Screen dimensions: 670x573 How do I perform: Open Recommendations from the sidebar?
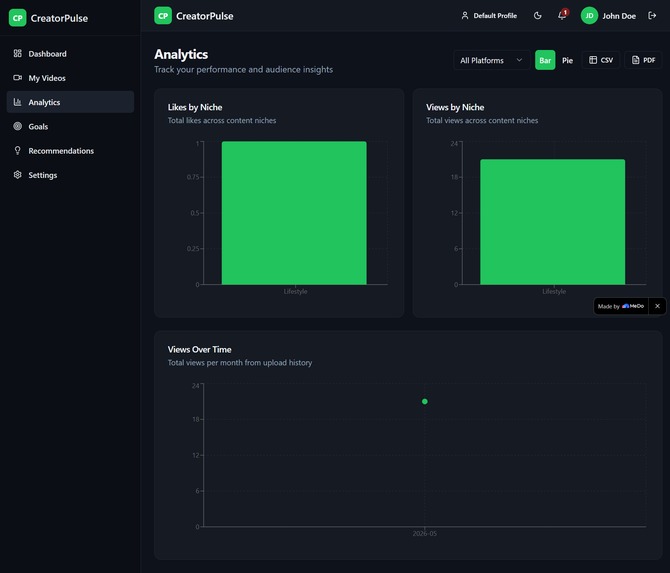click(71, 150)
